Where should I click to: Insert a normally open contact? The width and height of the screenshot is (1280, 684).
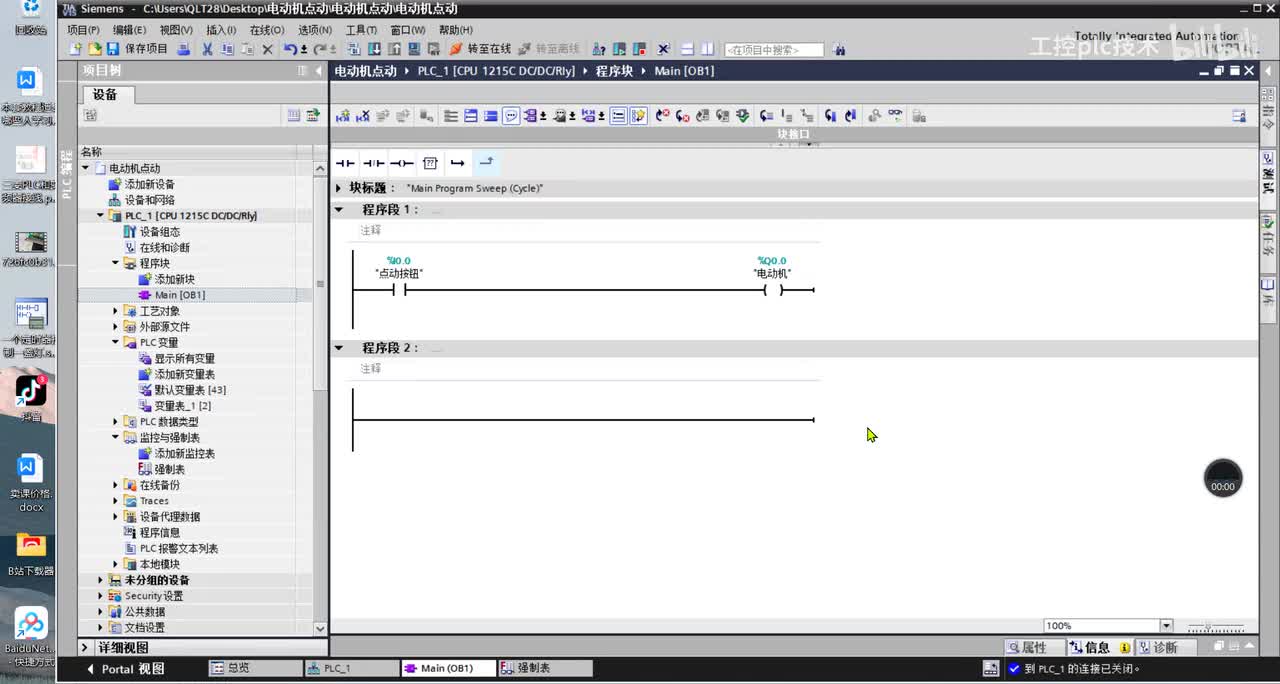[x=345, y=163]
